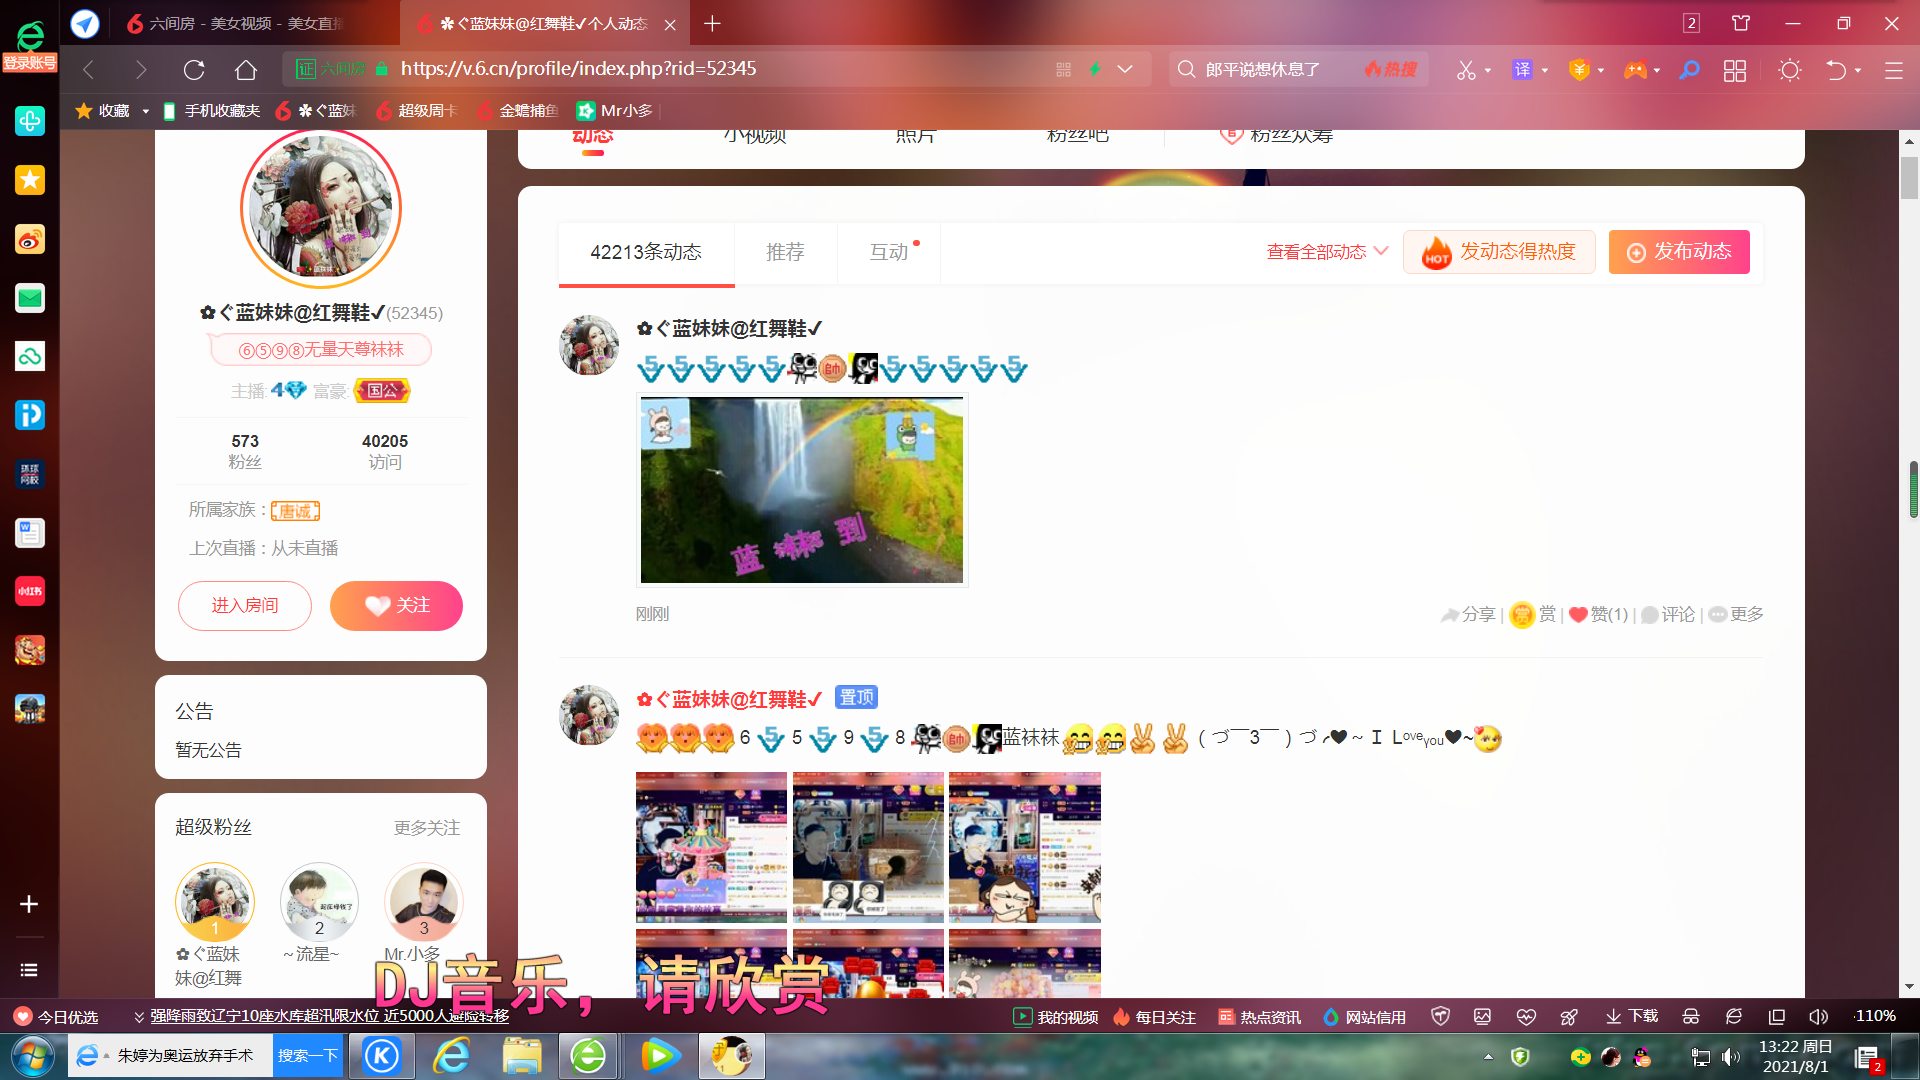Viewport: 1920px width, 1080px height.
Task: Click the 更多关注 link
Action: pos(427,828)
